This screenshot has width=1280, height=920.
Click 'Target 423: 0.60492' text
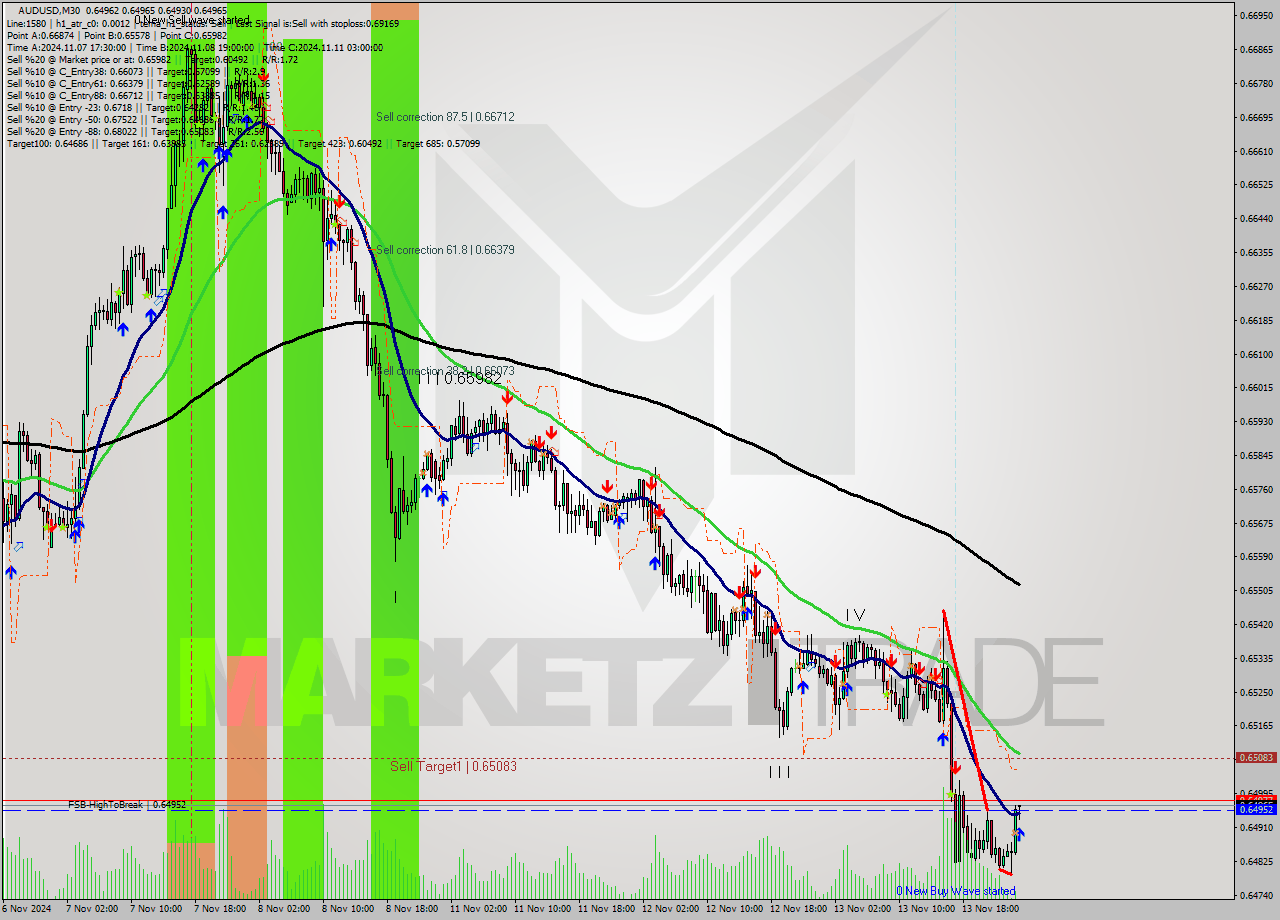pyautogui.click(x=340, y=143)
